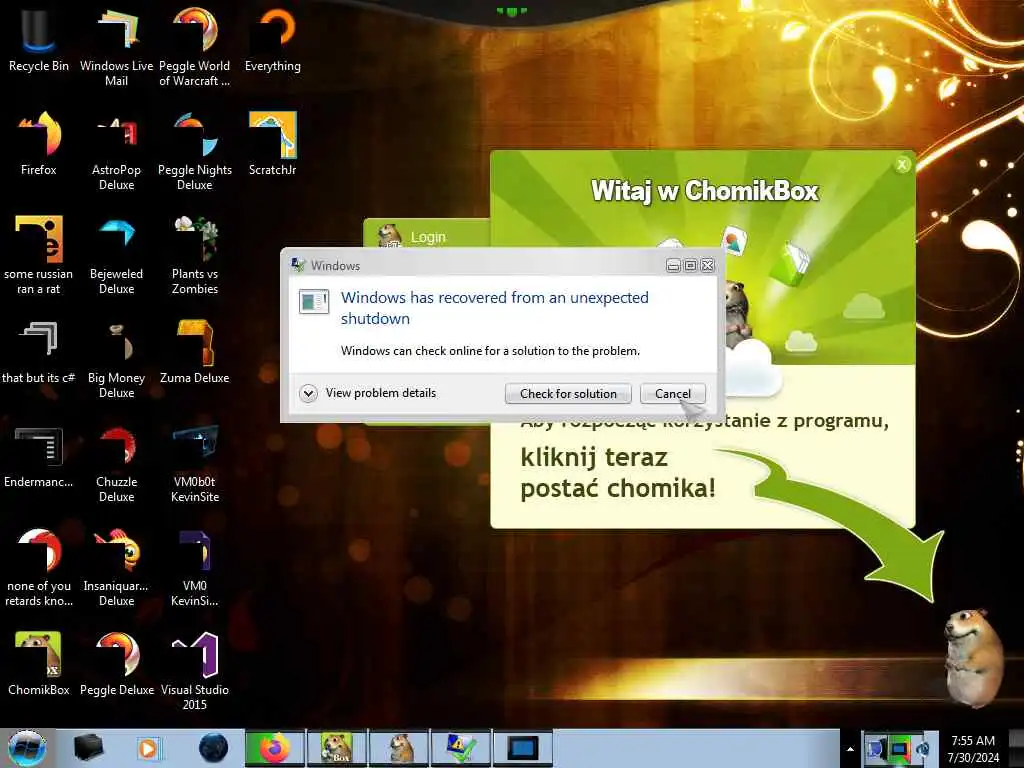Select the VM0b0t KevinSite desktop icon
Image resolution: width=1024 pixels, height=768 pixels.
tap(195, 462)
